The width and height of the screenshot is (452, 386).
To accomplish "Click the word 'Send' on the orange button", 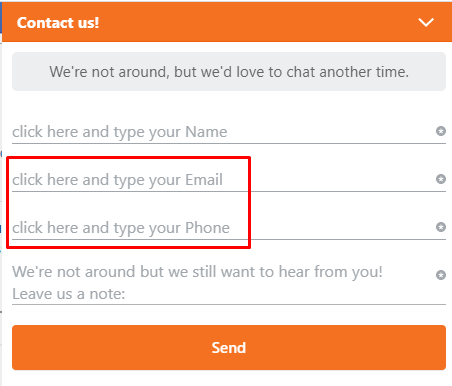I will click(x=229, y=348).
